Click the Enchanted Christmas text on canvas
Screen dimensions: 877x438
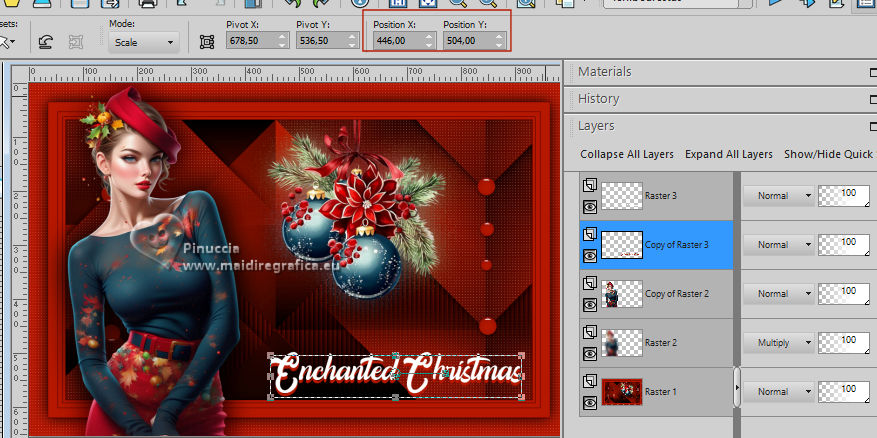point(396,374)
